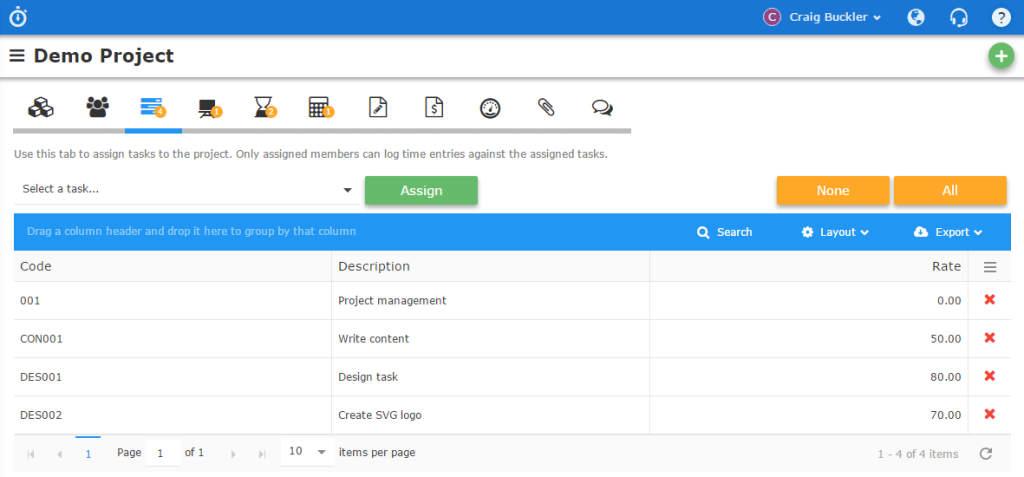
Task: Expand the Export dropdown
Action: tap(948, 232)
